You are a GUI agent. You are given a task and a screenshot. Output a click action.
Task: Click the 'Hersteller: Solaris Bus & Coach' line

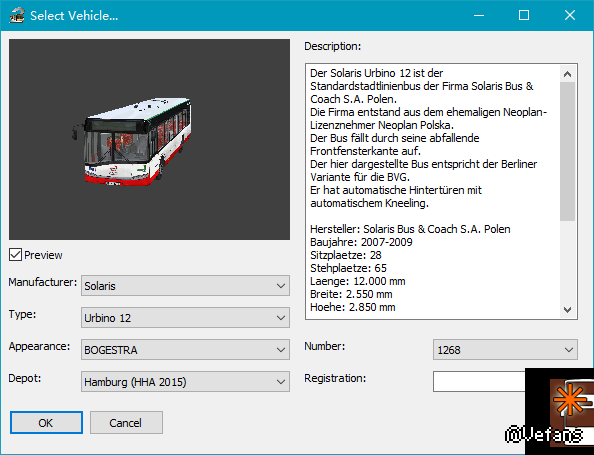point(410,229)
